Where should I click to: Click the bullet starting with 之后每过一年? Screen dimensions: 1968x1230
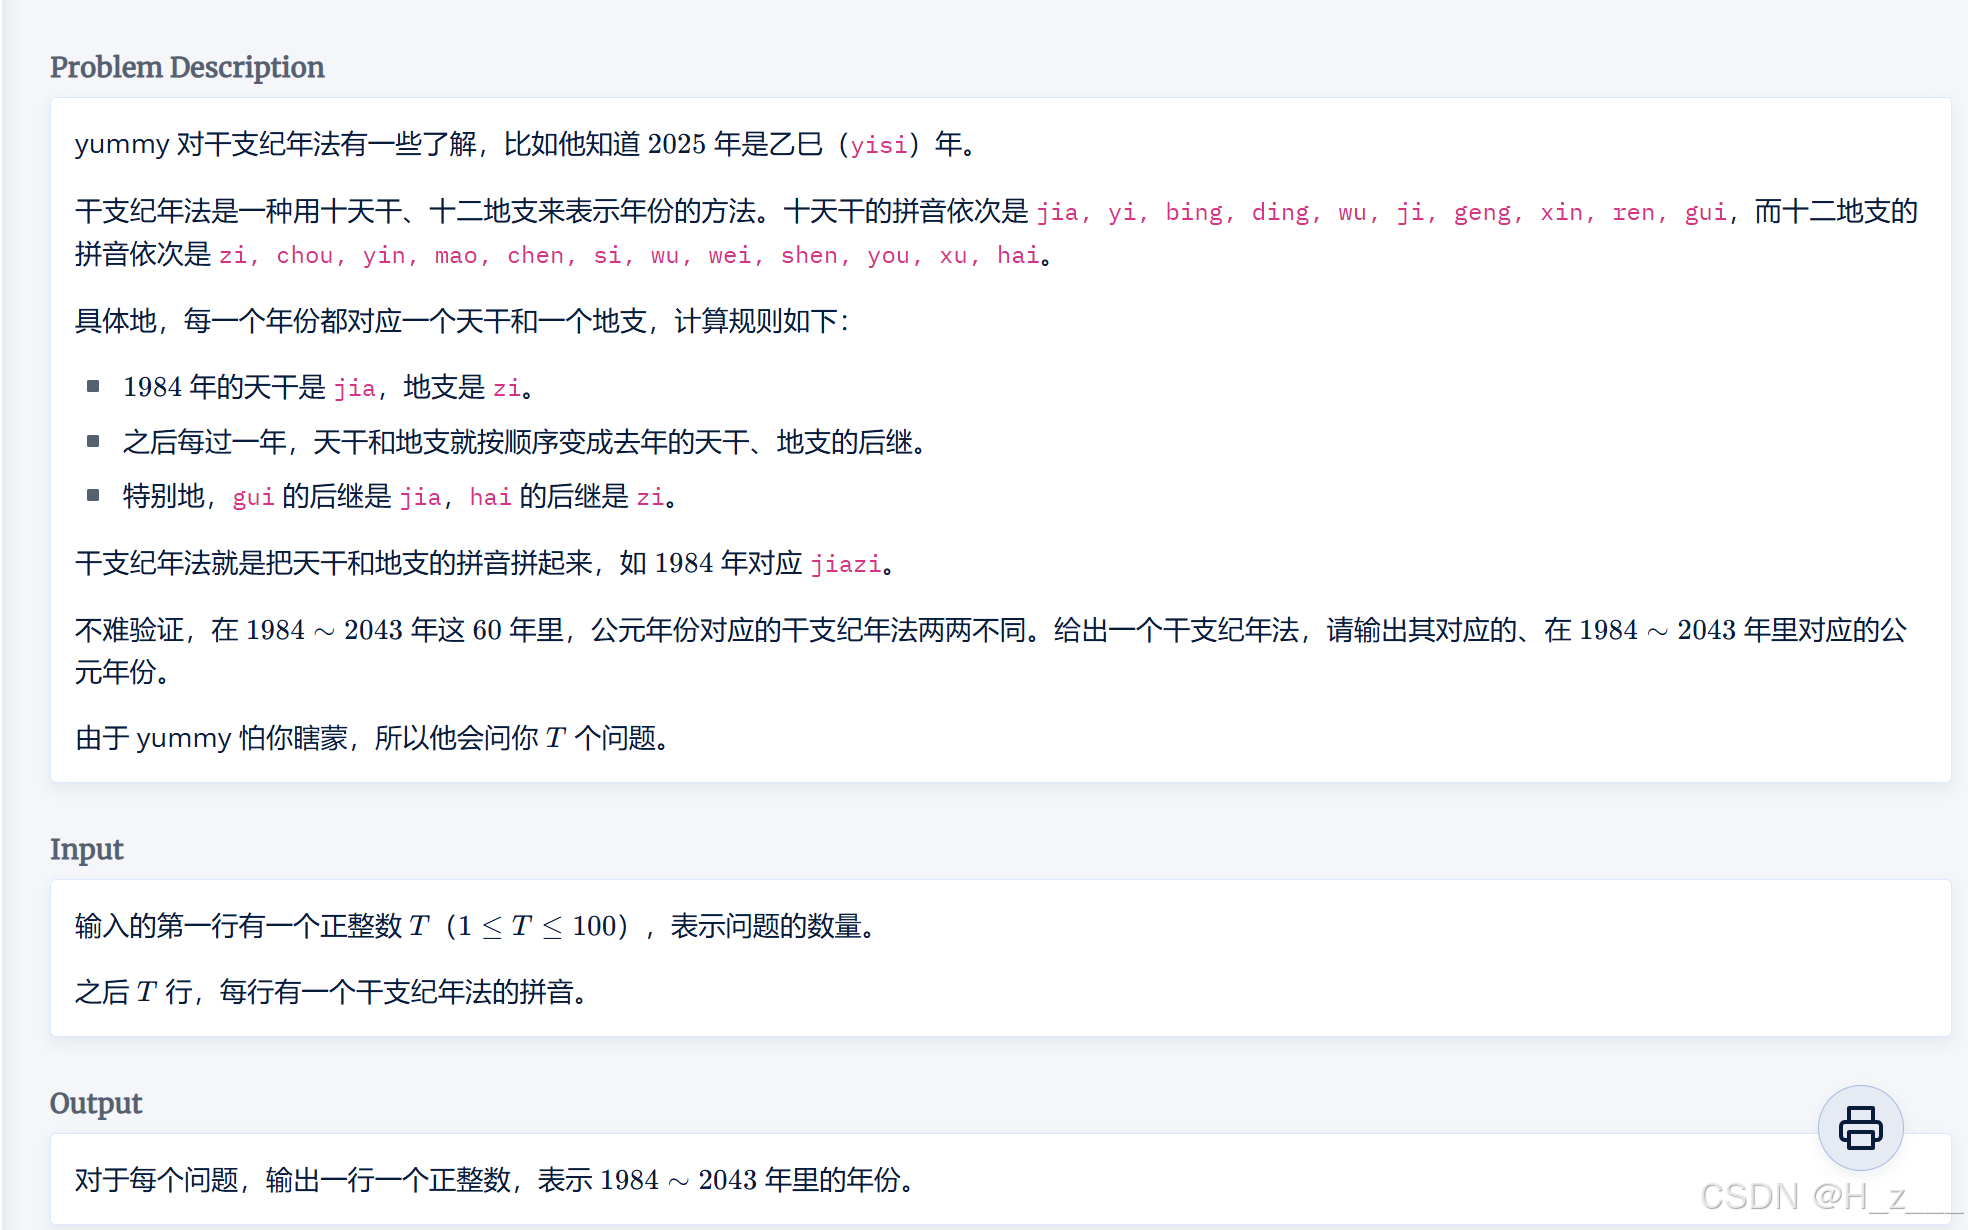[522, 442]
